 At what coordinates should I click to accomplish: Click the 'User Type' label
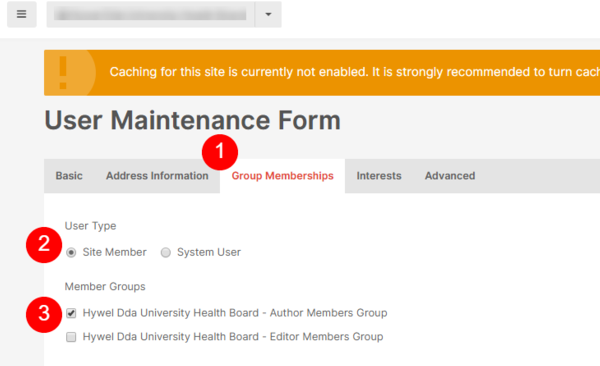[90, 226]
